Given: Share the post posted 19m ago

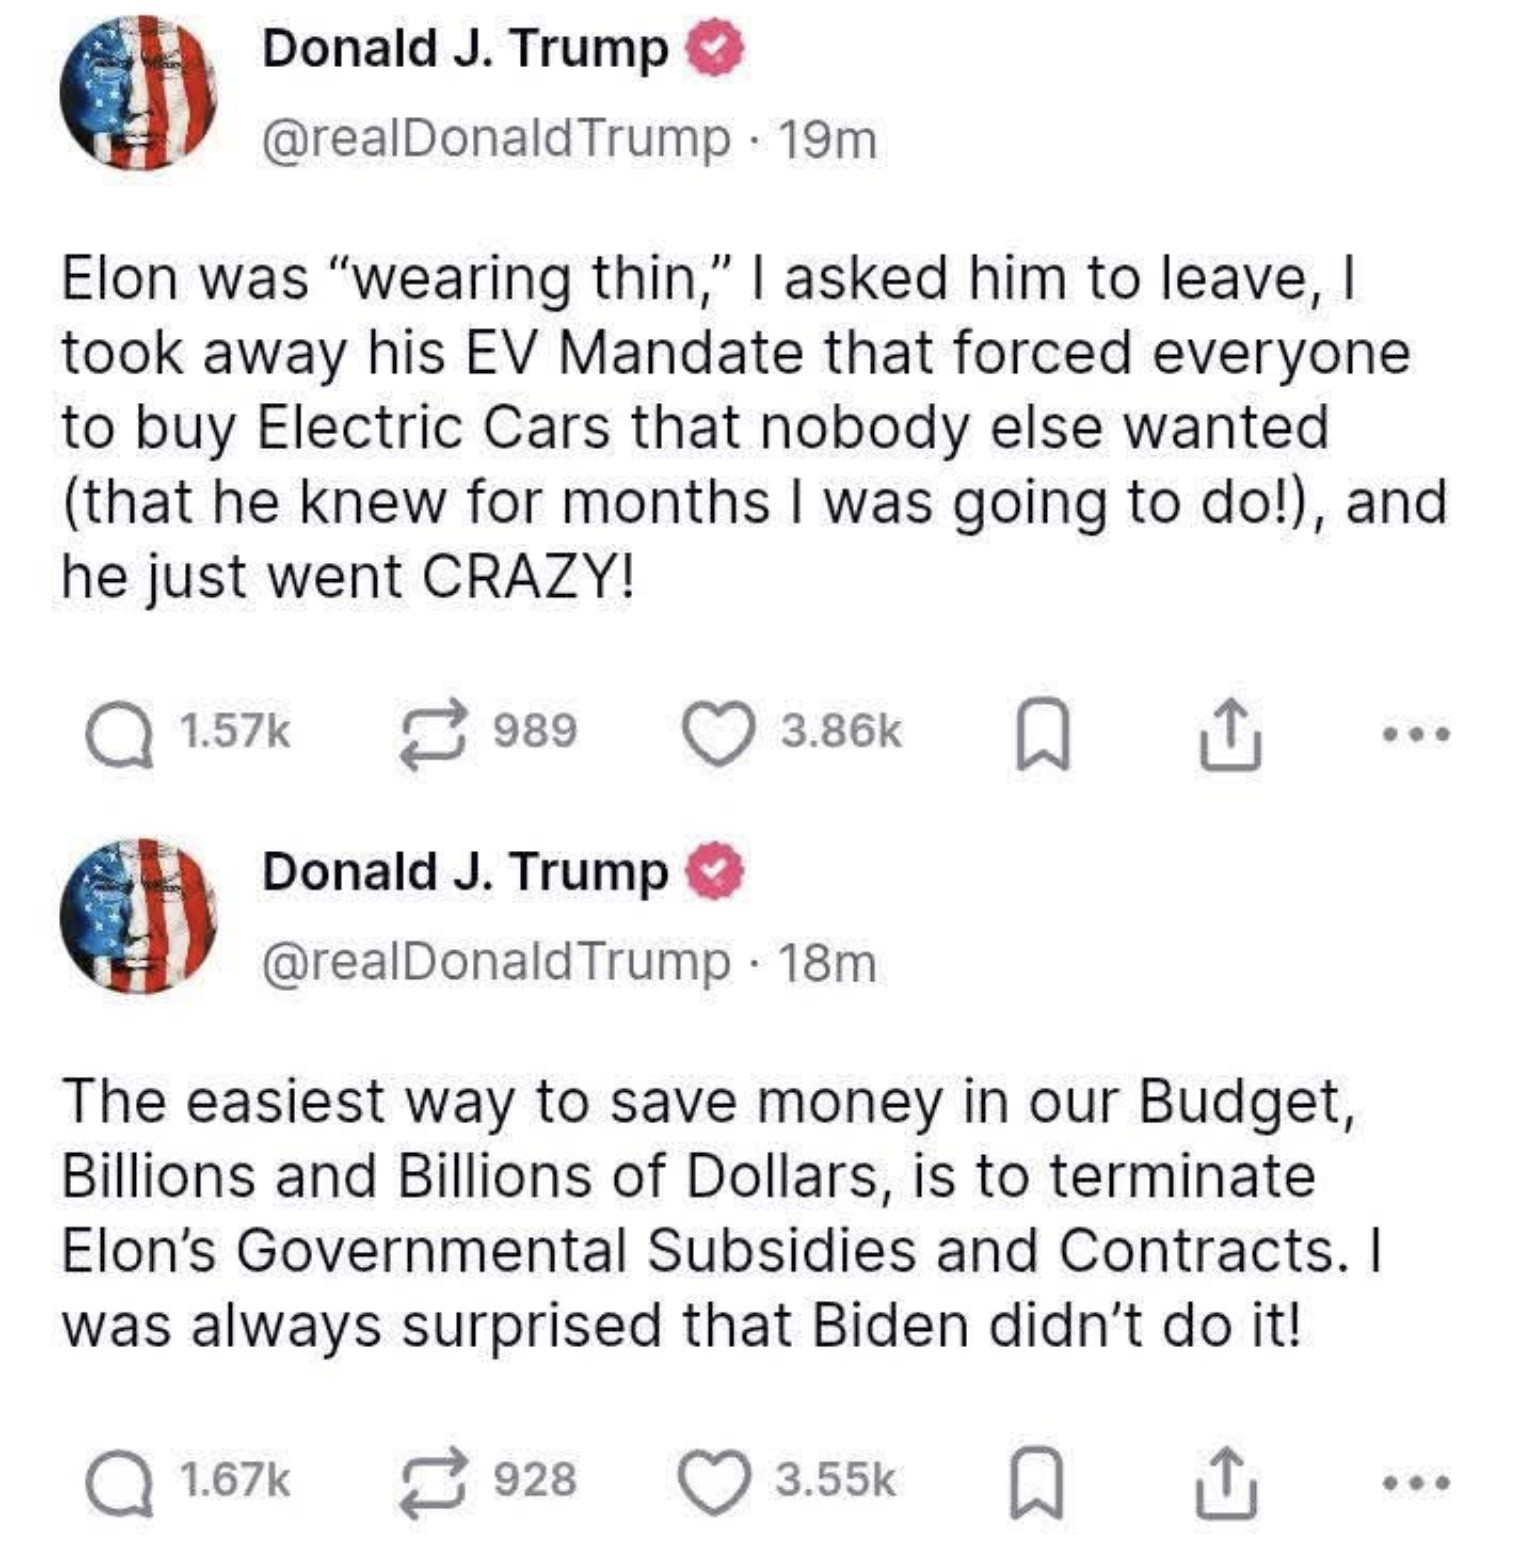Looking at the screenshot, I should click(x=1230, y=735).
